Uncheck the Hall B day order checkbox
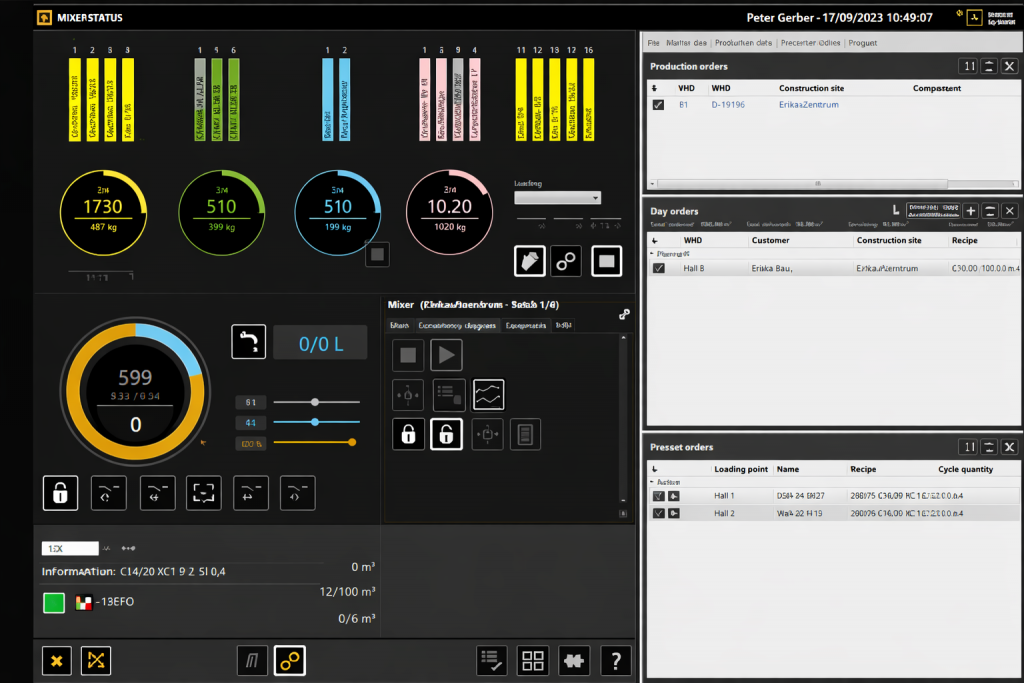The image size is (1024, 683). pyautogui.click(x=658, y=268)
